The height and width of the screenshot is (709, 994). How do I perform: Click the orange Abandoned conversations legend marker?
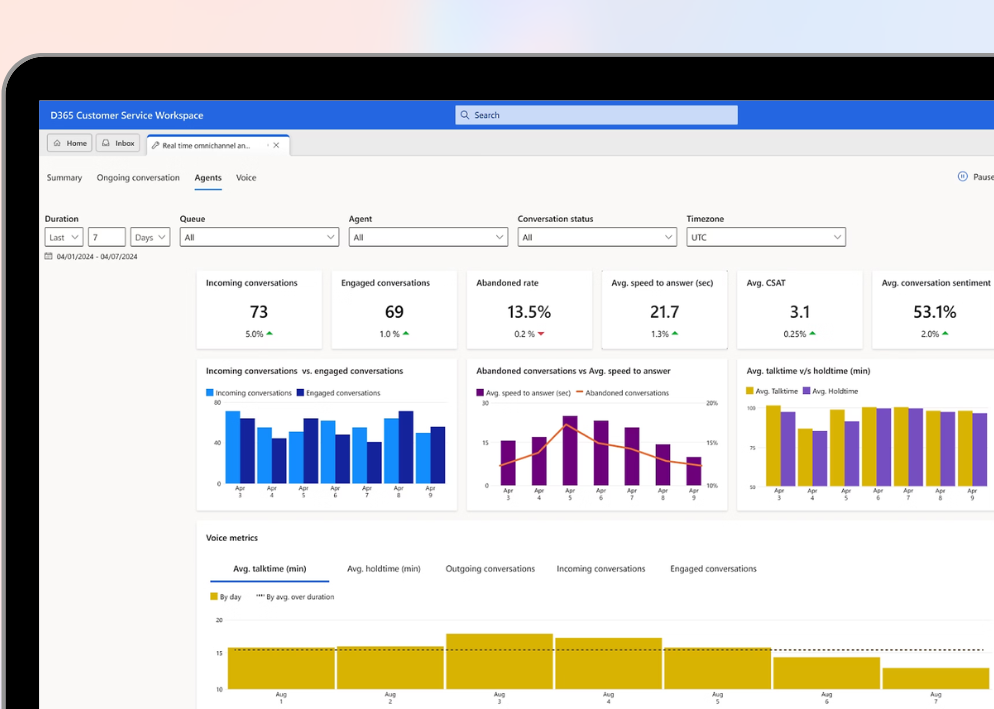(579, 392)
